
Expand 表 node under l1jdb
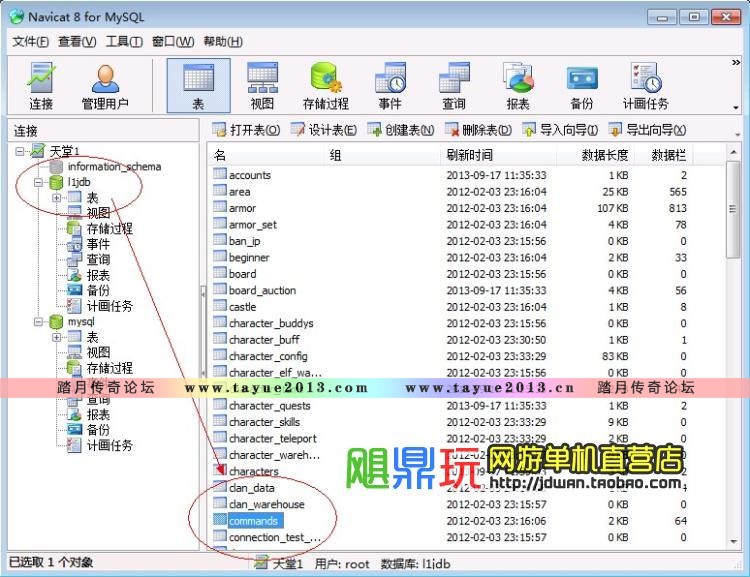coord(56,198)
